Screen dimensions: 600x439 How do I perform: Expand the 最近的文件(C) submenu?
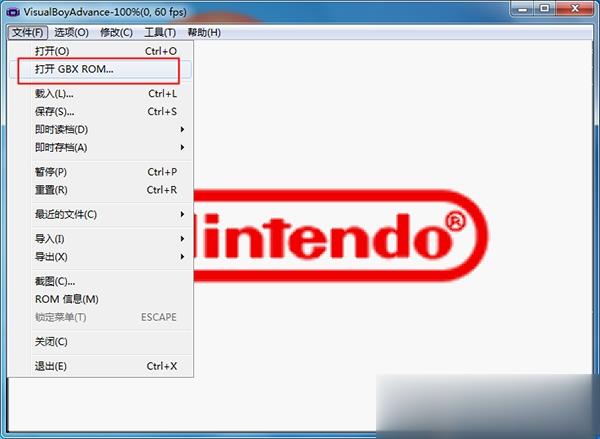click(x=100, y=214)
